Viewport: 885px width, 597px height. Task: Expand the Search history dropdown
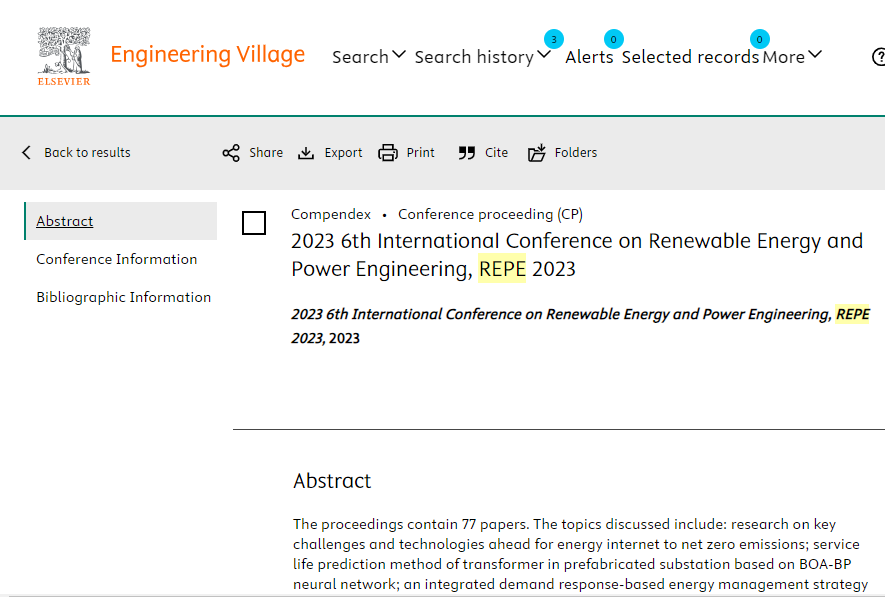(483, 56)
